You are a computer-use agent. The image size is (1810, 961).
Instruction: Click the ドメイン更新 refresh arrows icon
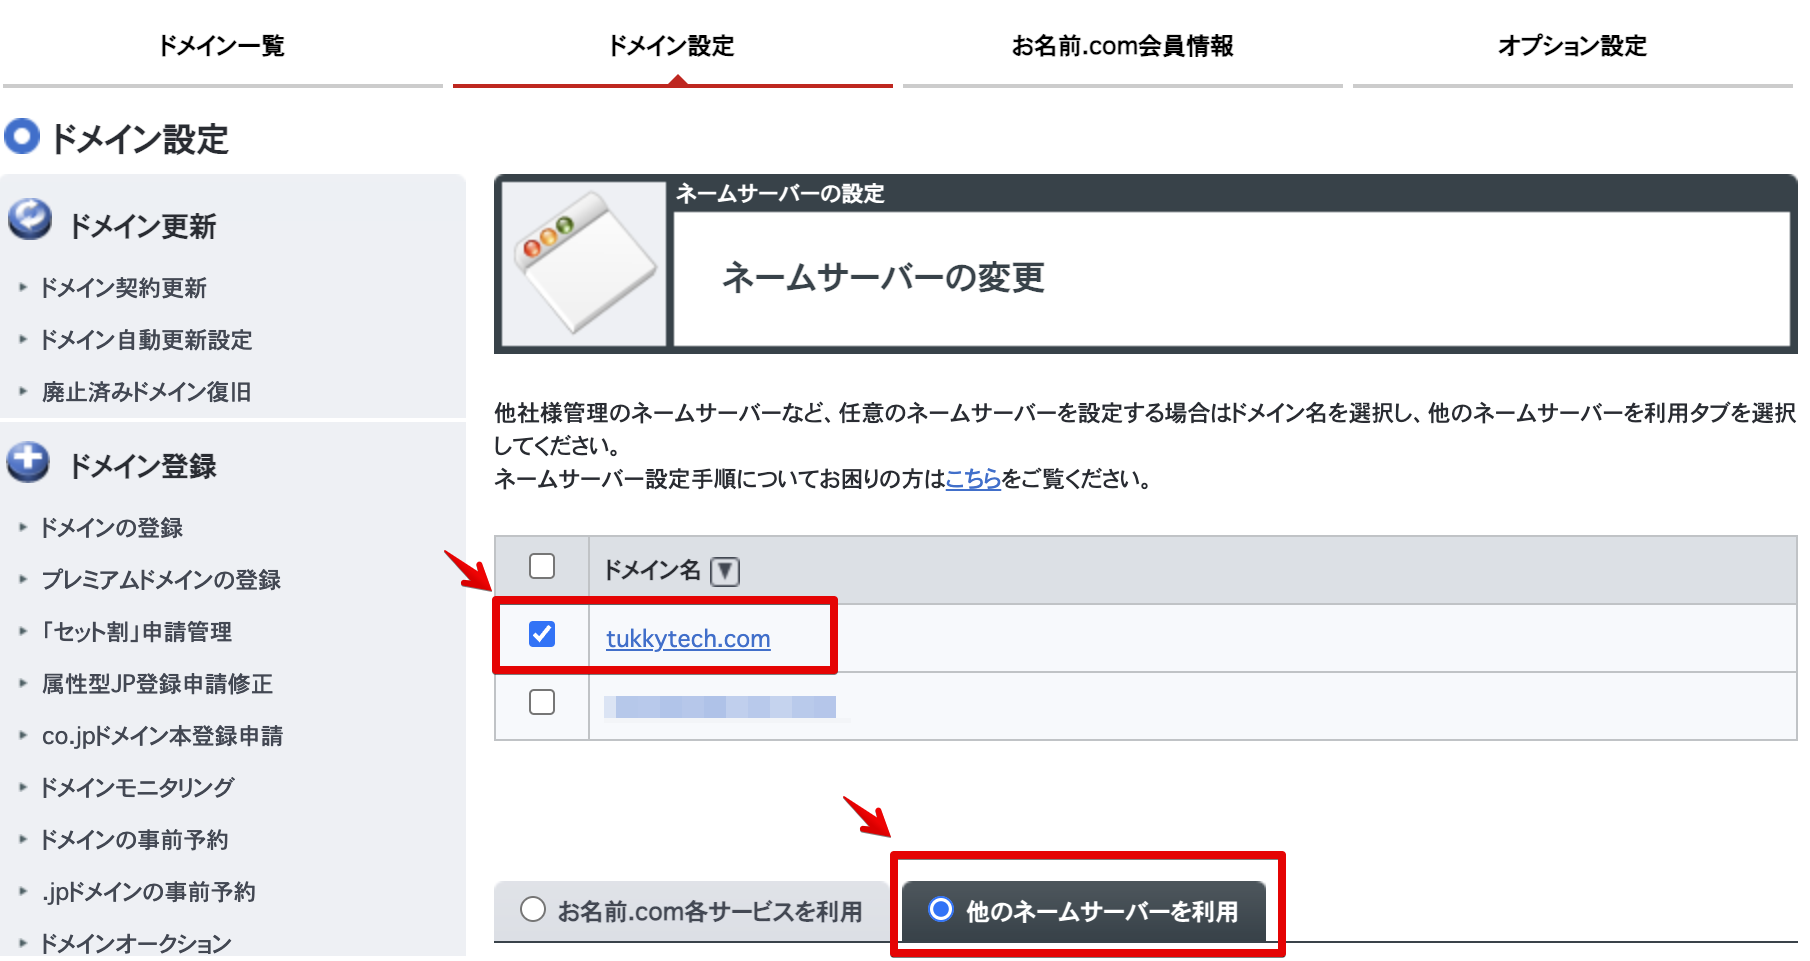(x=30, y=219)
